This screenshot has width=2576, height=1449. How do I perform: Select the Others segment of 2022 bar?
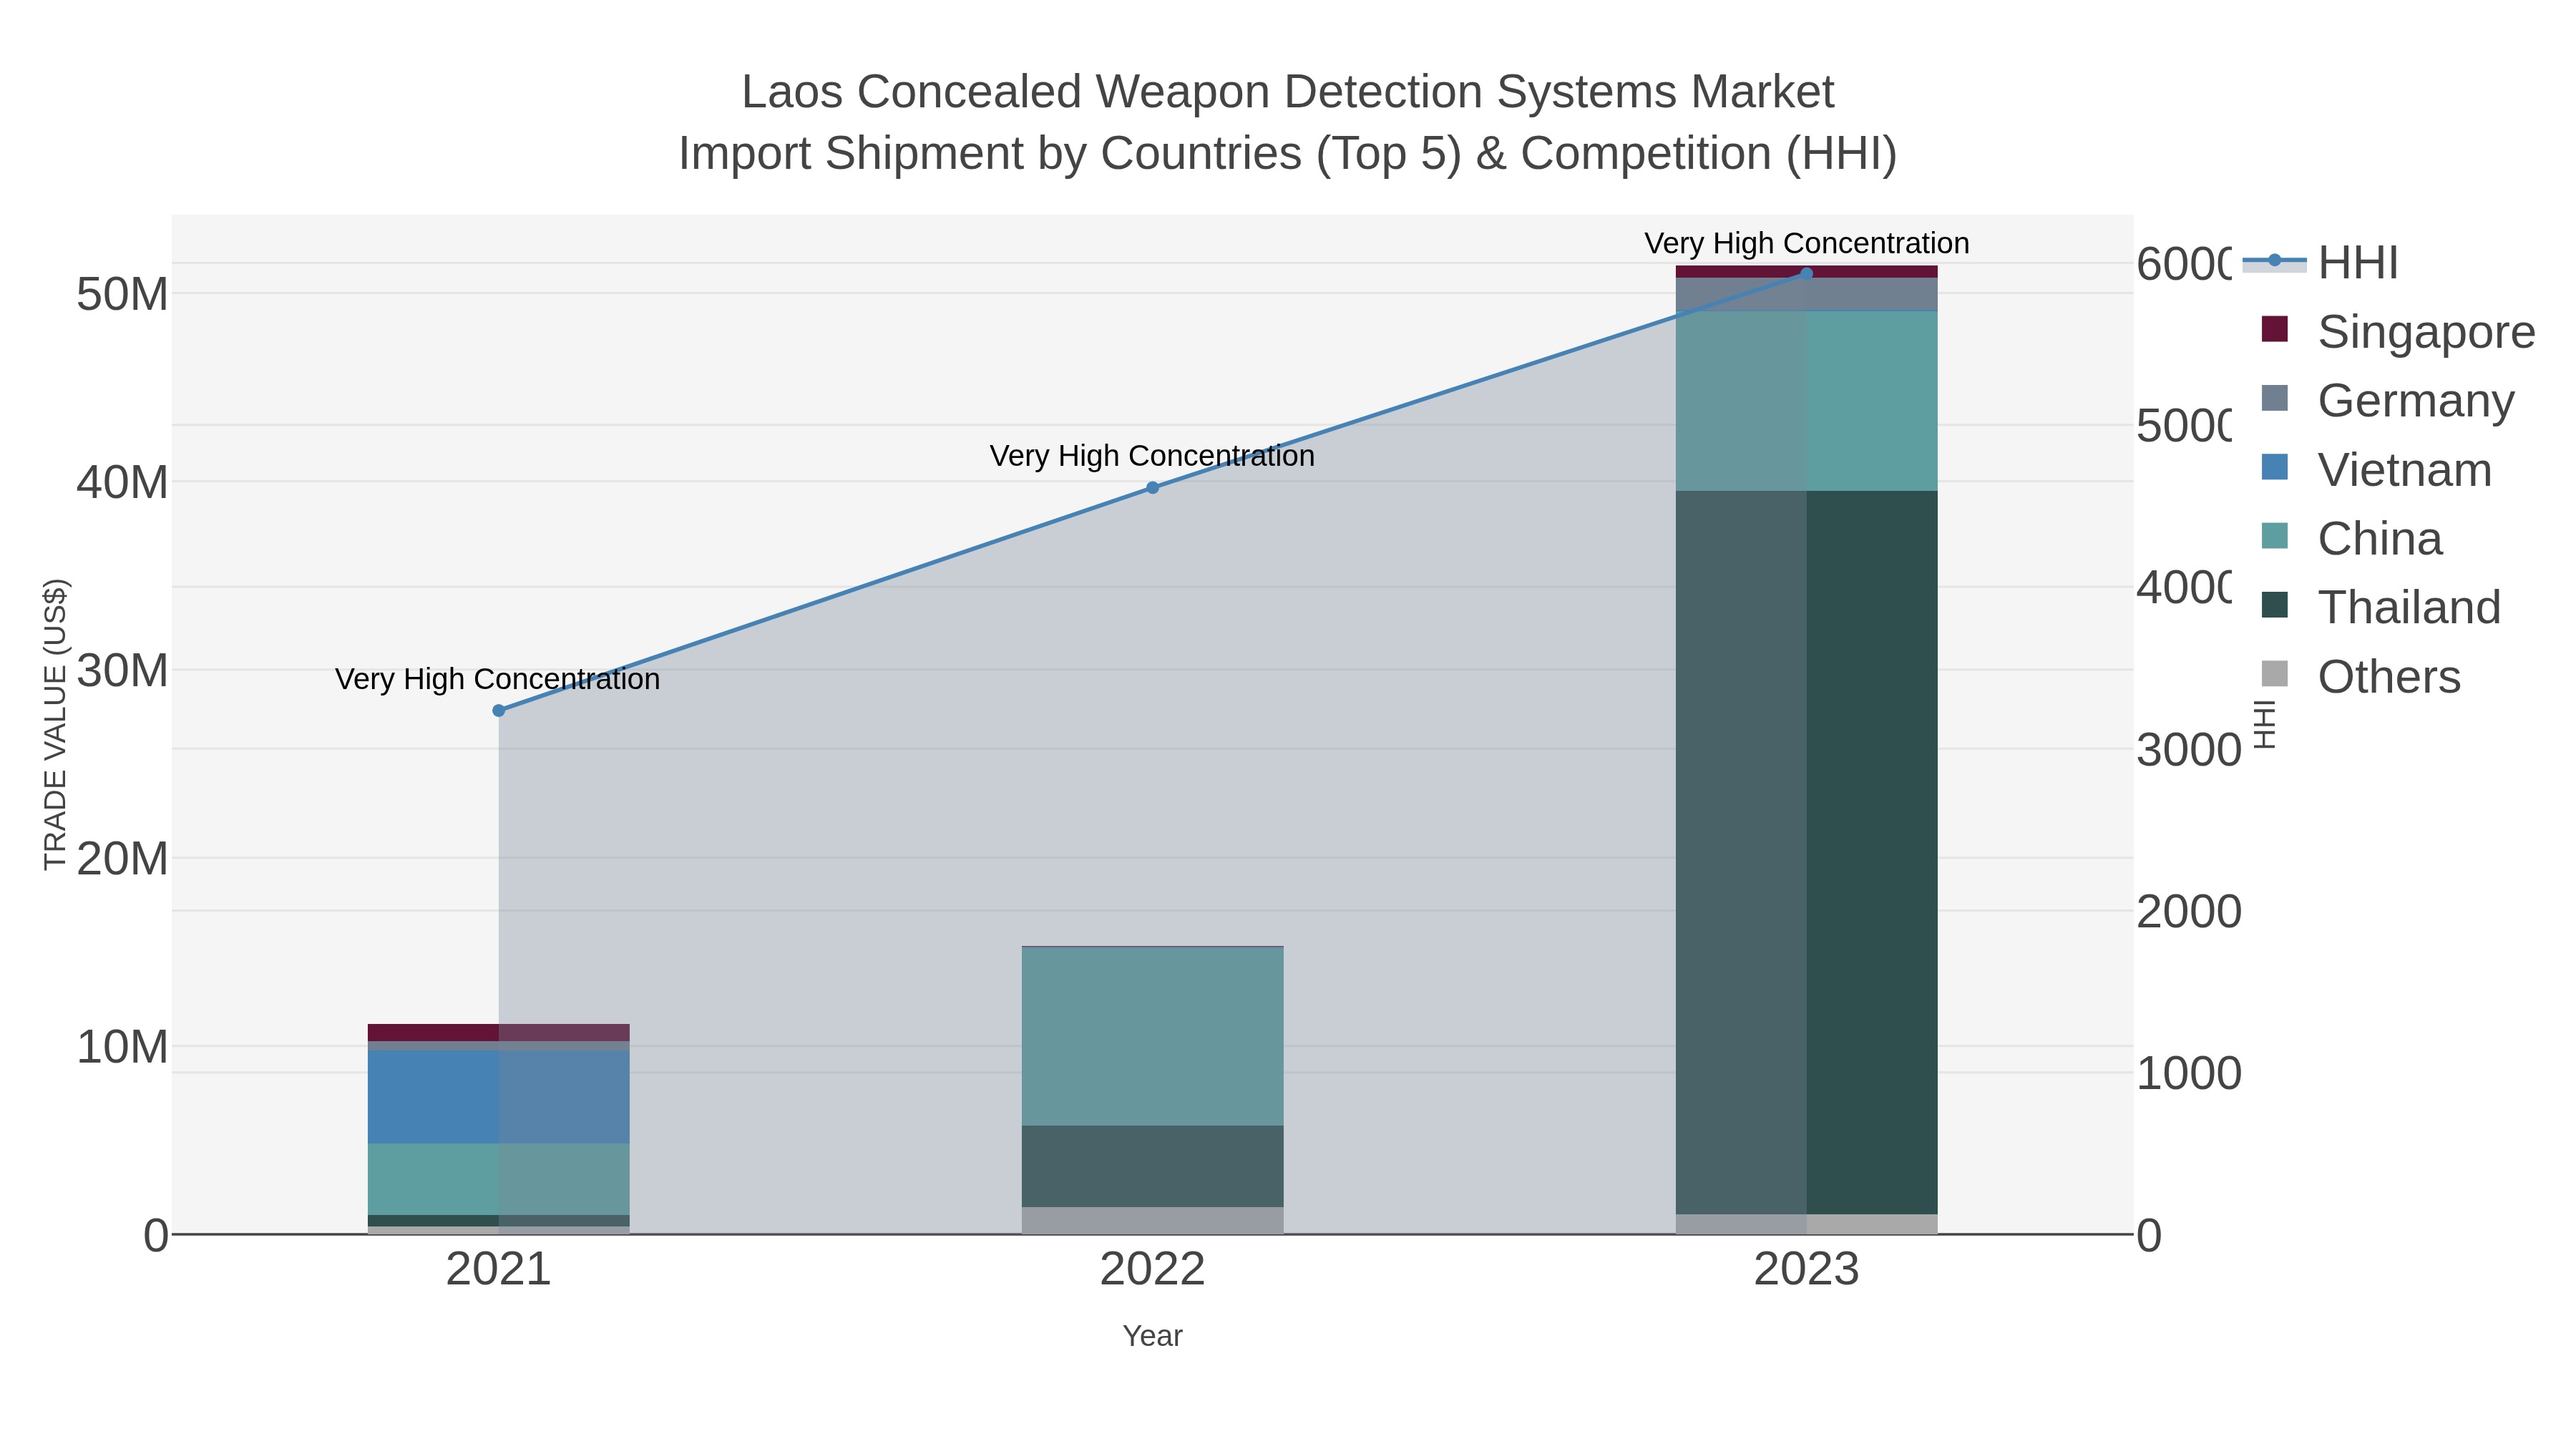pos(1152,1221)
